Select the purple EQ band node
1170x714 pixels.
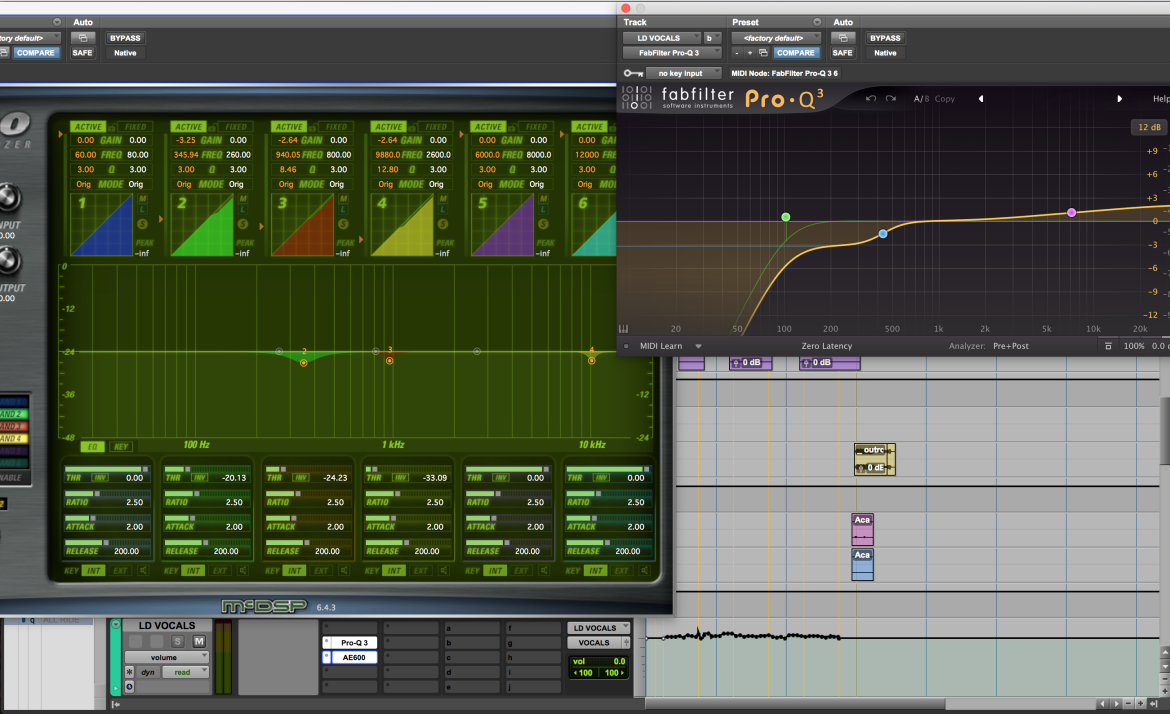[1072, 213]
